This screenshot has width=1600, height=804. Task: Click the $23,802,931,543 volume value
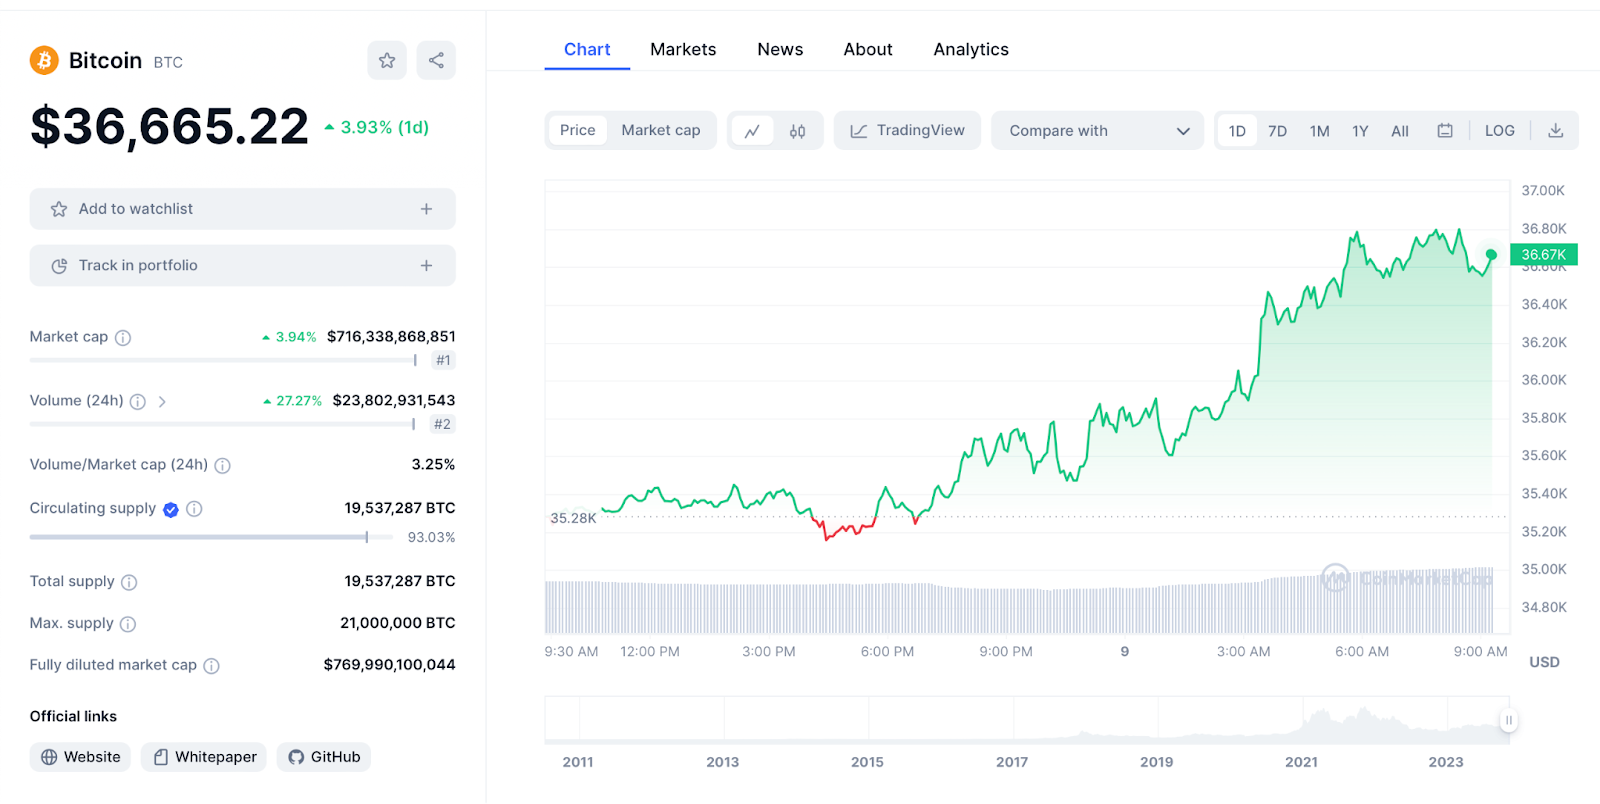coord(394,401)
